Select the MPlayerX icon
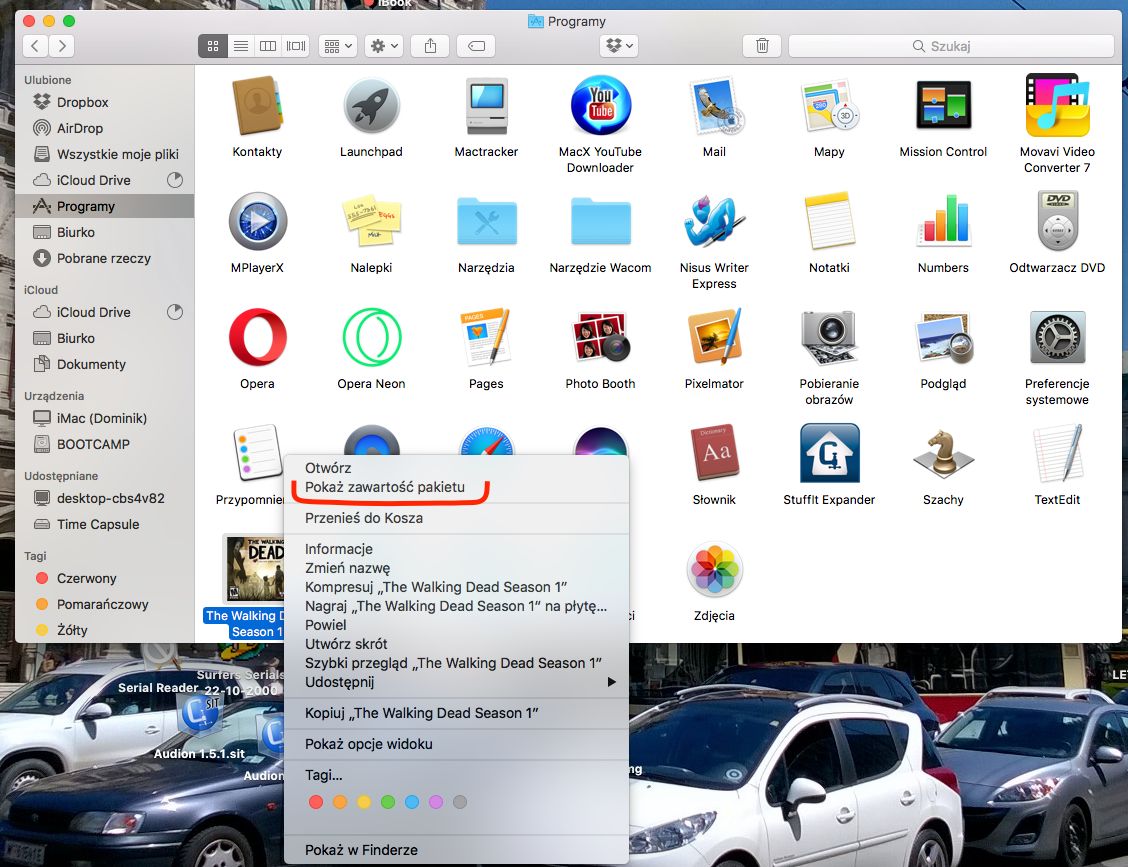Screen dimensions: 1128x867 click(258, 222)
